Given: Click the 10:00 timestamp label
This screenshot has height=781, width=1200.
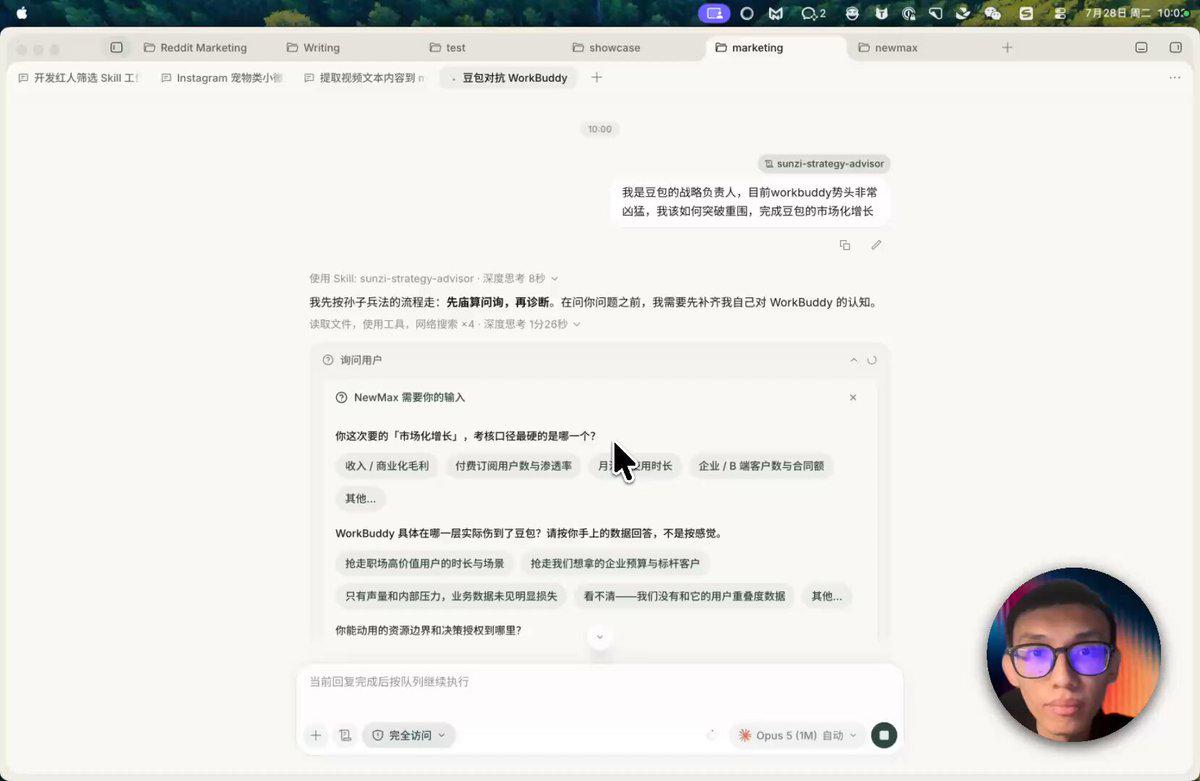Looking at the screenshot, I should point(600,129).
